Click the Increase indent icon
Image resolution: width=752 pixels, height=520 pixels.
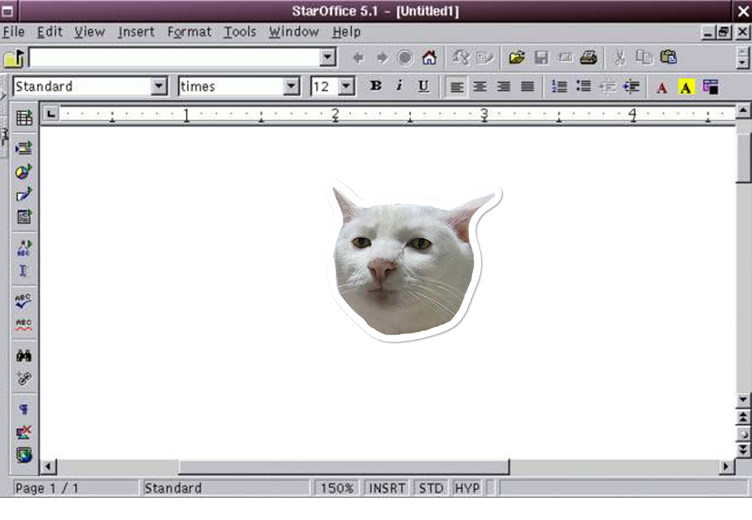coord(631,87)
